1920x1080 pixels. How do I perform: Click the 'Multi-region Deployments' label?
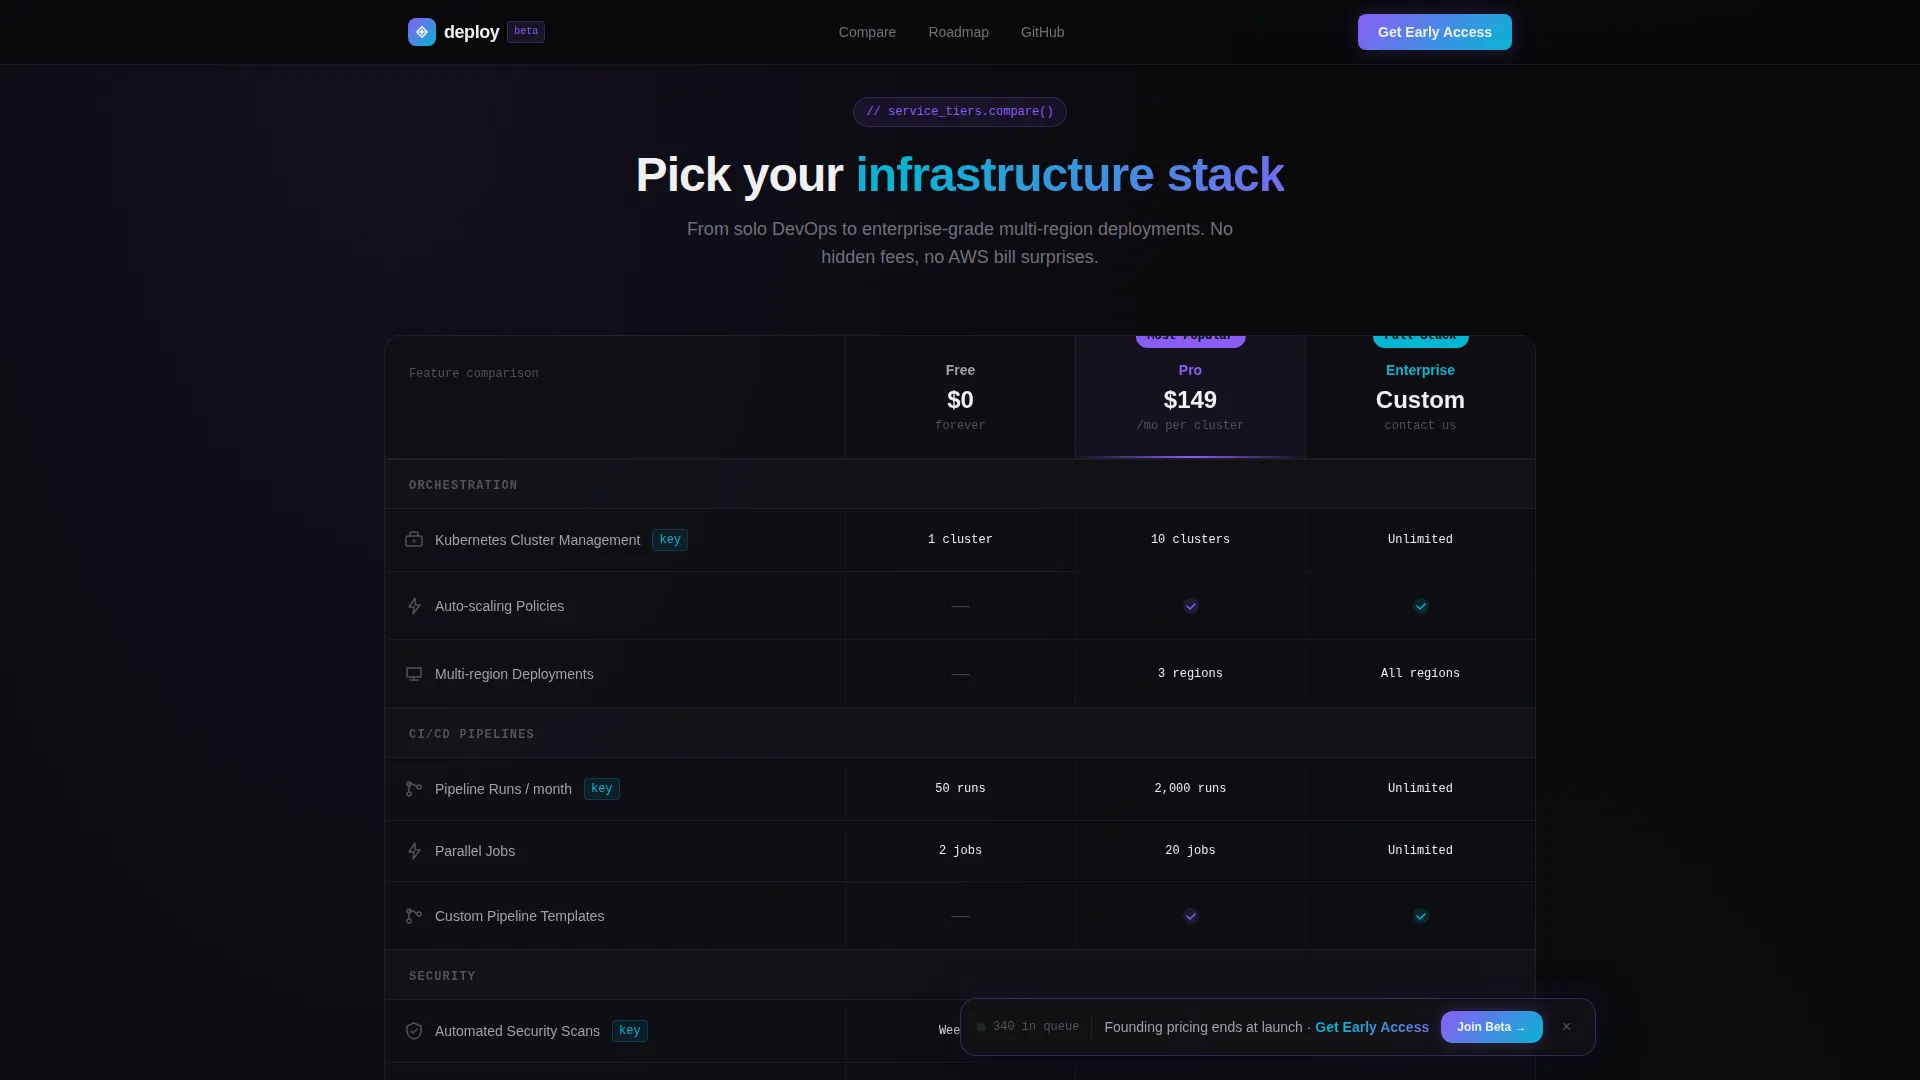pos(514,674)
